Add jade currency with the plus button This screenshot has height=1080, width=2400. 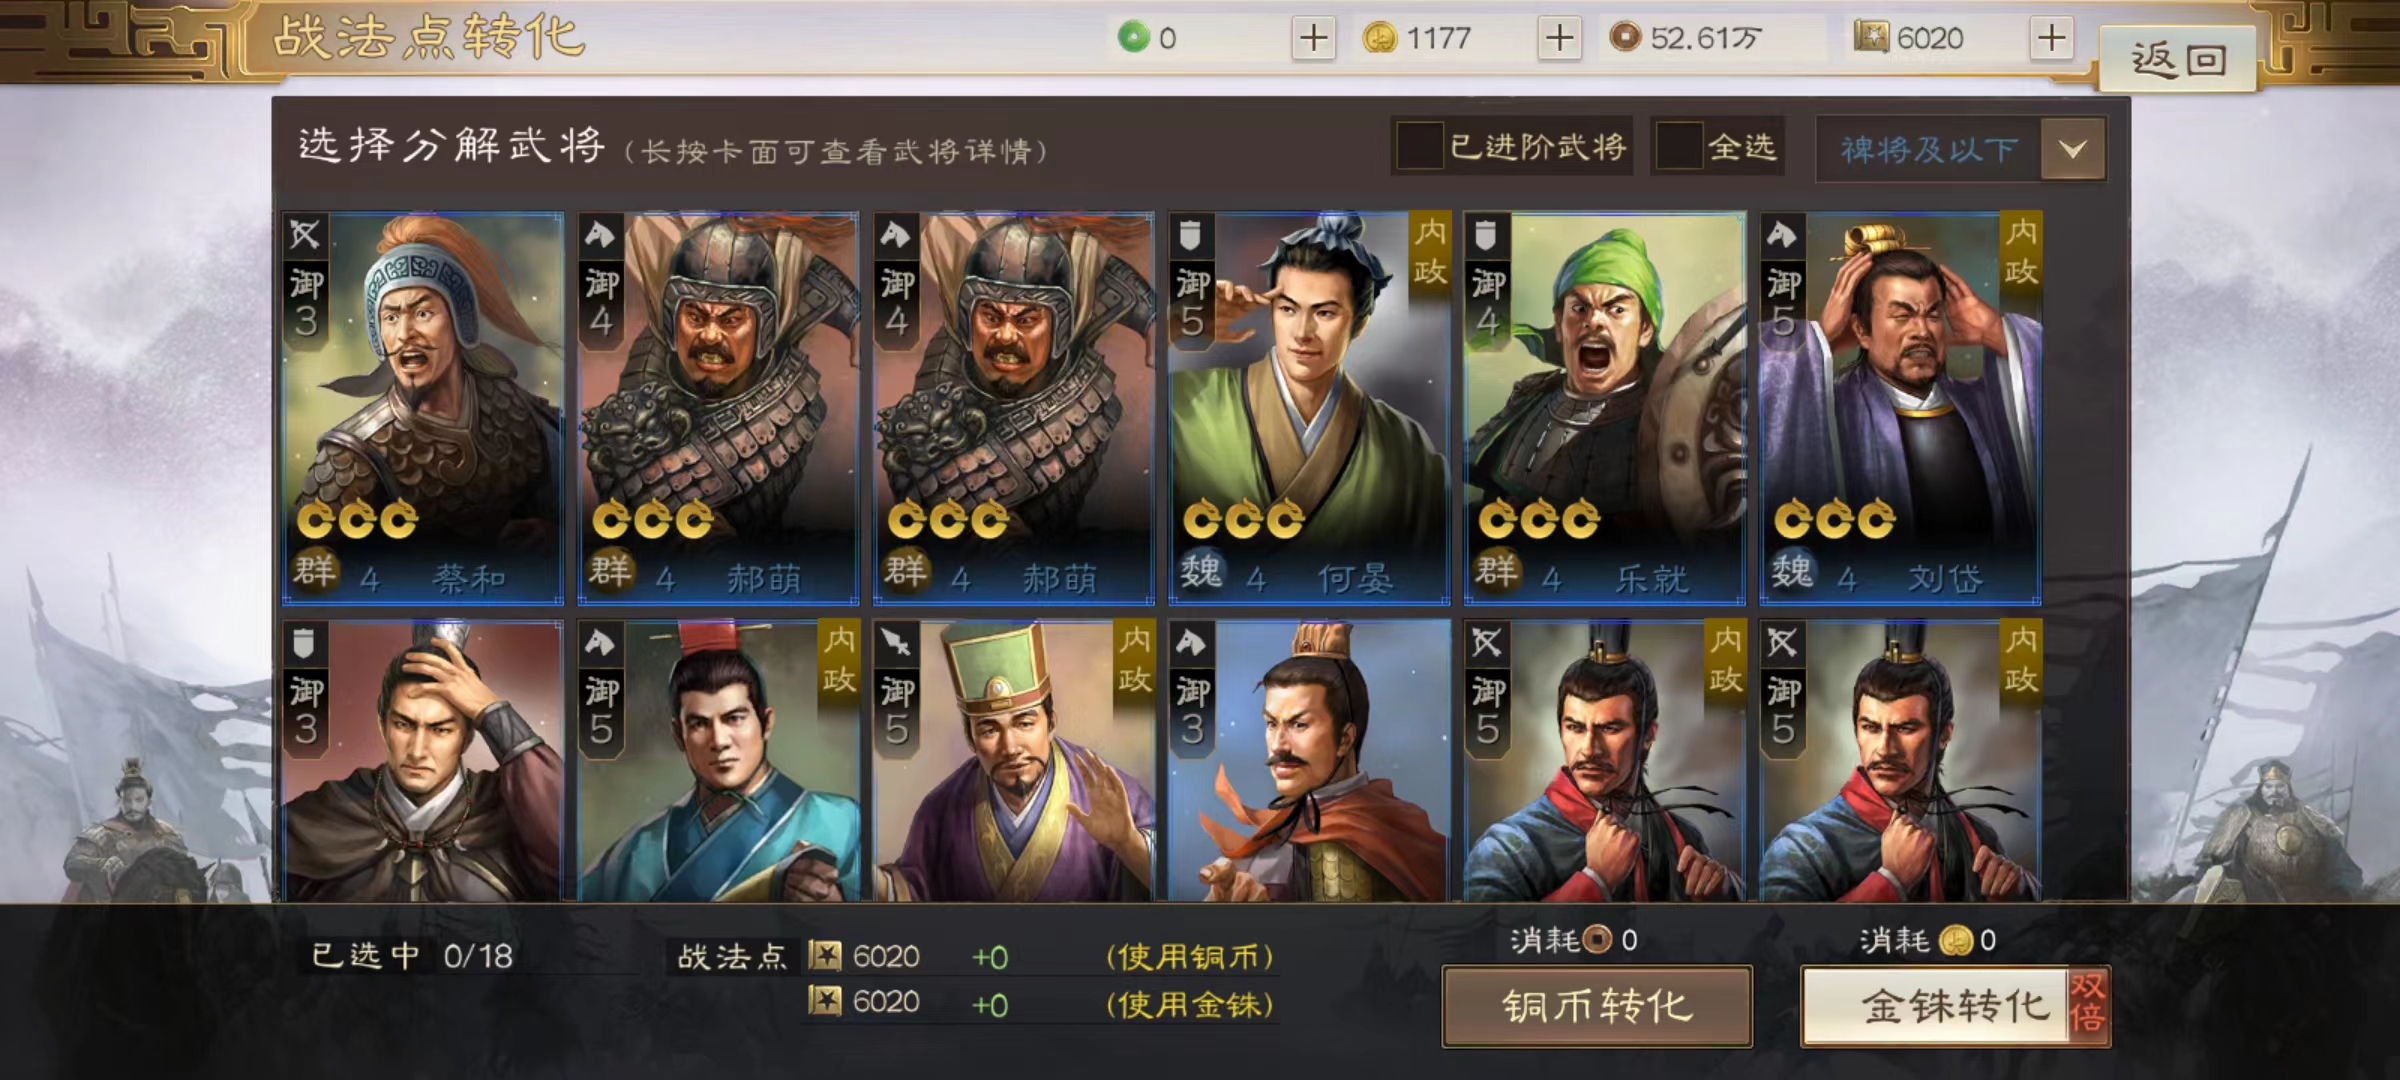tap(1313, 39)
